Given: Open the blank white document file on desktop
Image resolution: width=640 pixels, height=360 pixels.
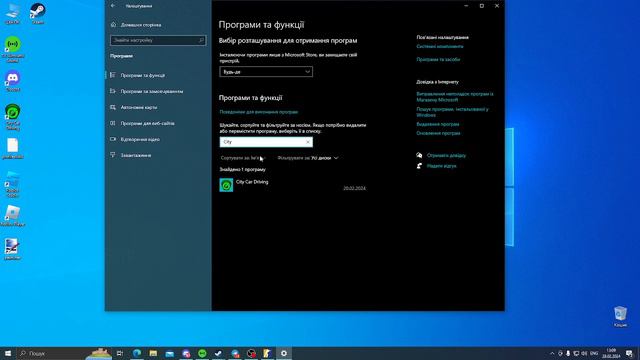Looking at the screenshot, I should coord(13,149).
